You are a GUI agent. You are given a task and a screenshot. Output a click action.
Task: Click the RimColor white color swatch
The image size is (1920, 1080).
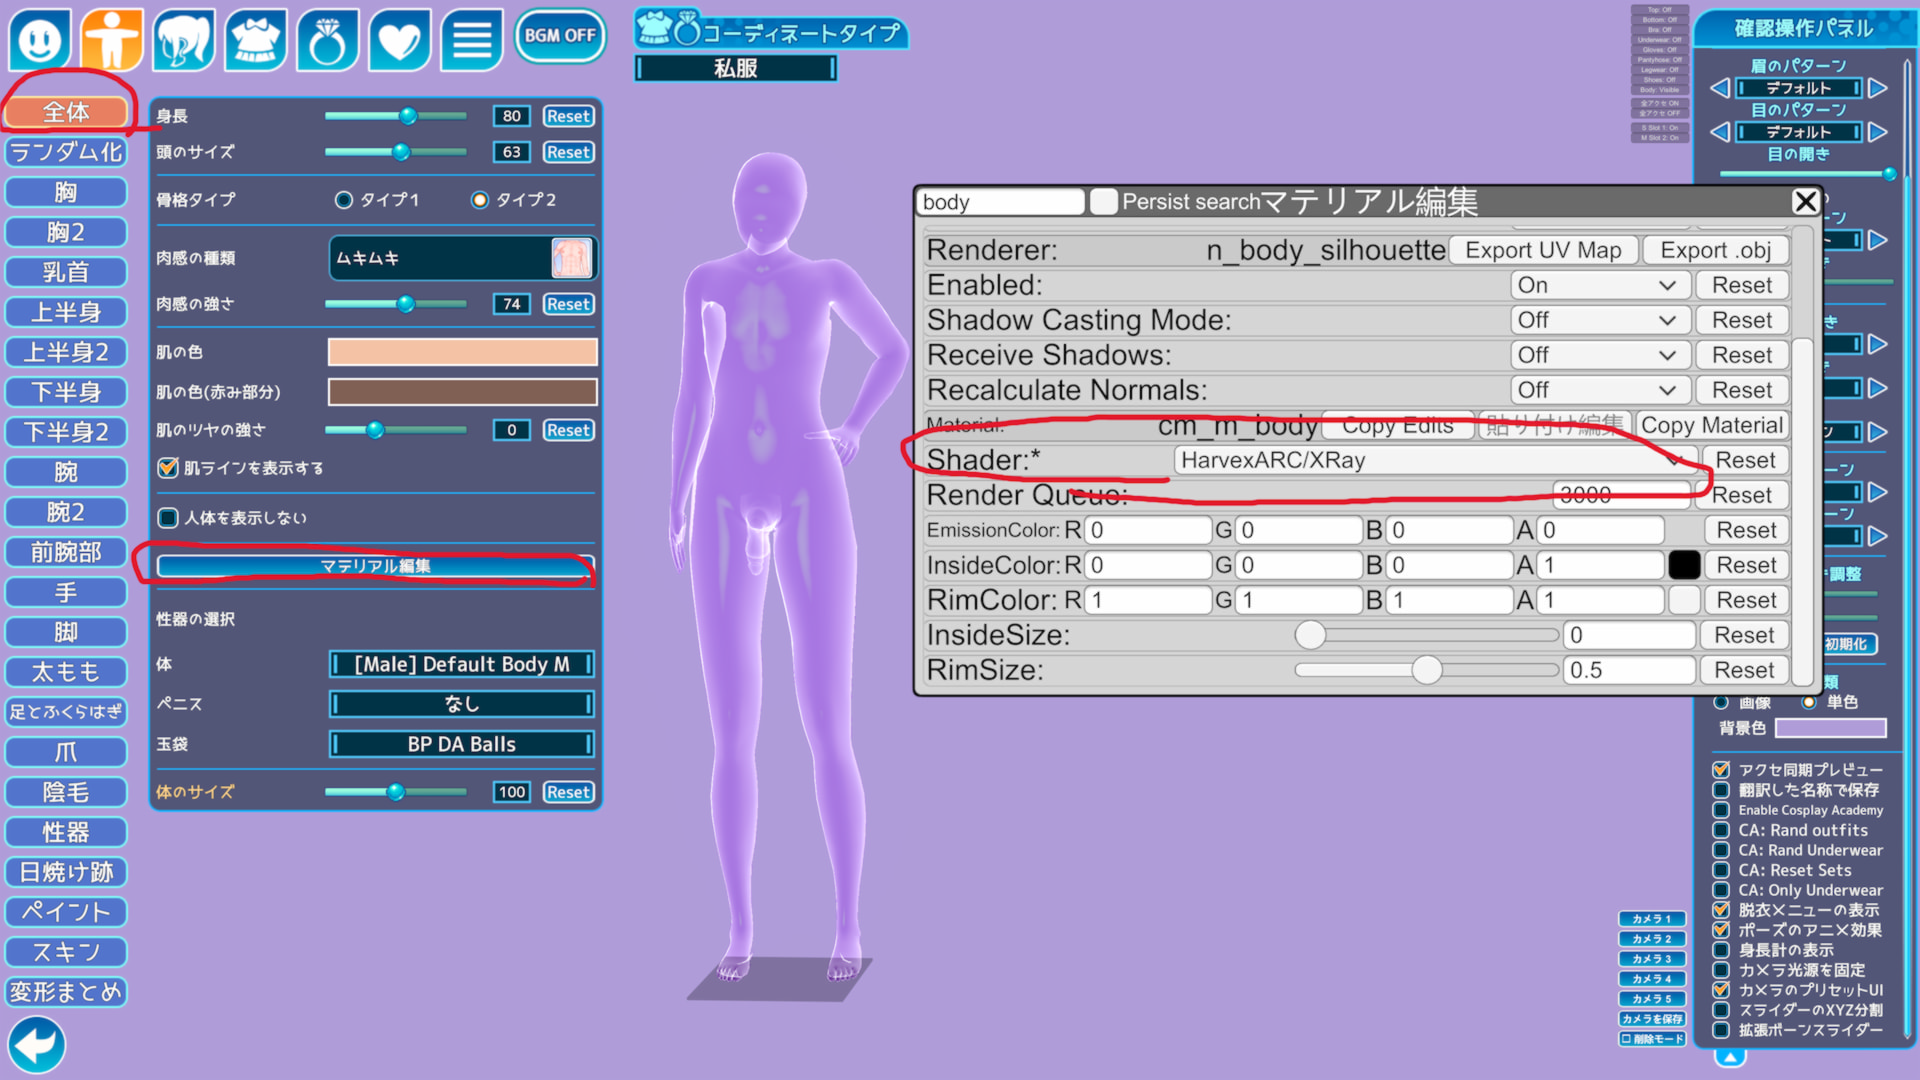click(1684, 600)
